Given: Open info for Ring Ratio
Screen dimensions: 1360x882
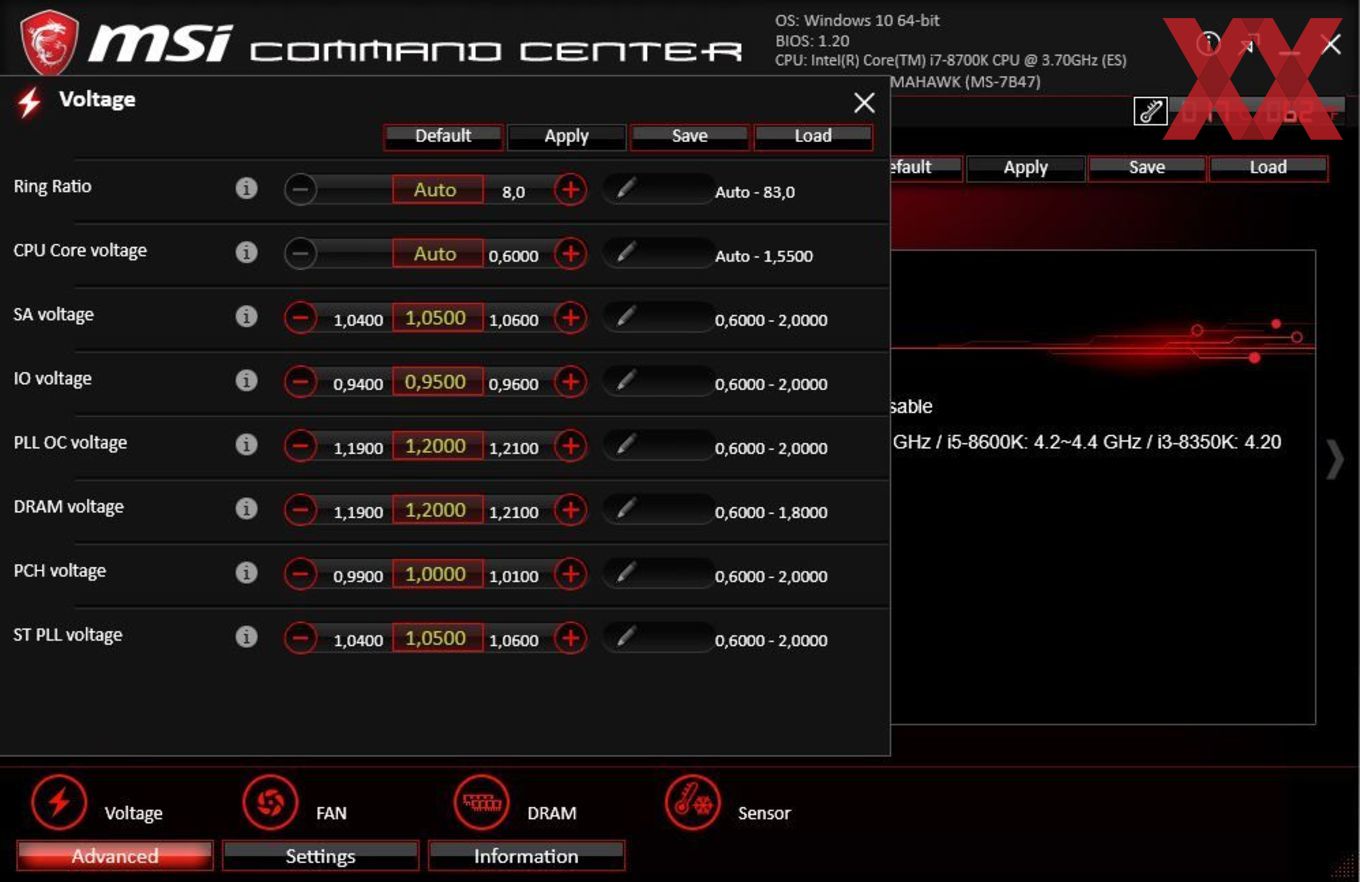Looking at the screenshot, I should click(246, 188).
